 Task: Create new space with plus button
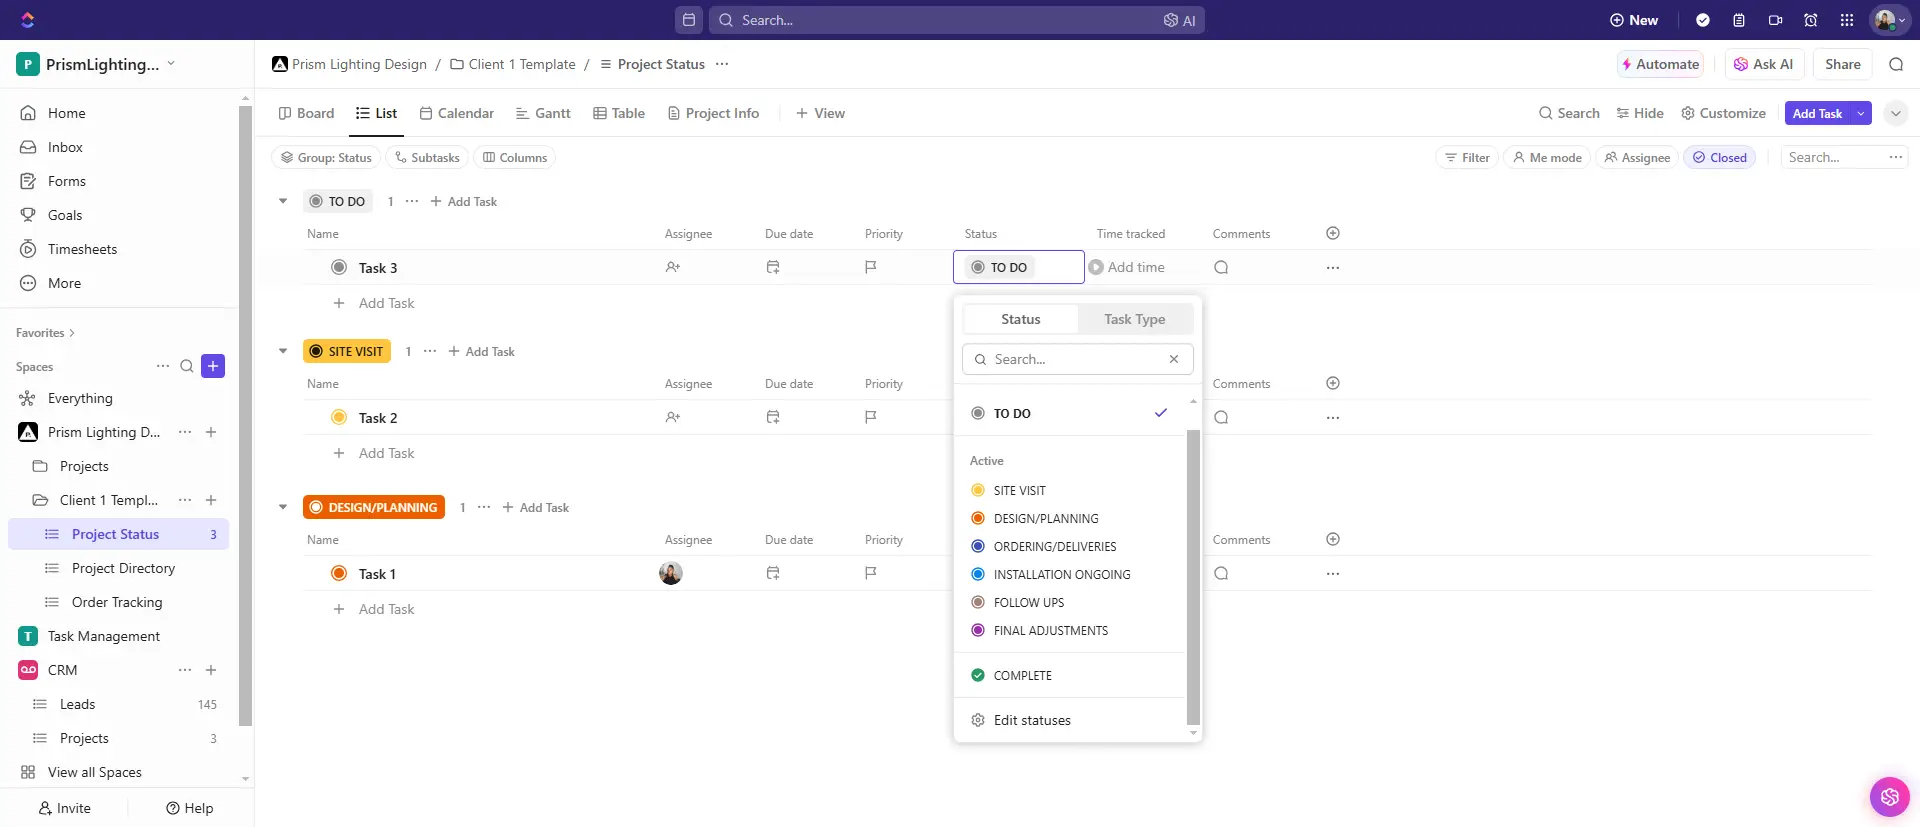[213, 366]
